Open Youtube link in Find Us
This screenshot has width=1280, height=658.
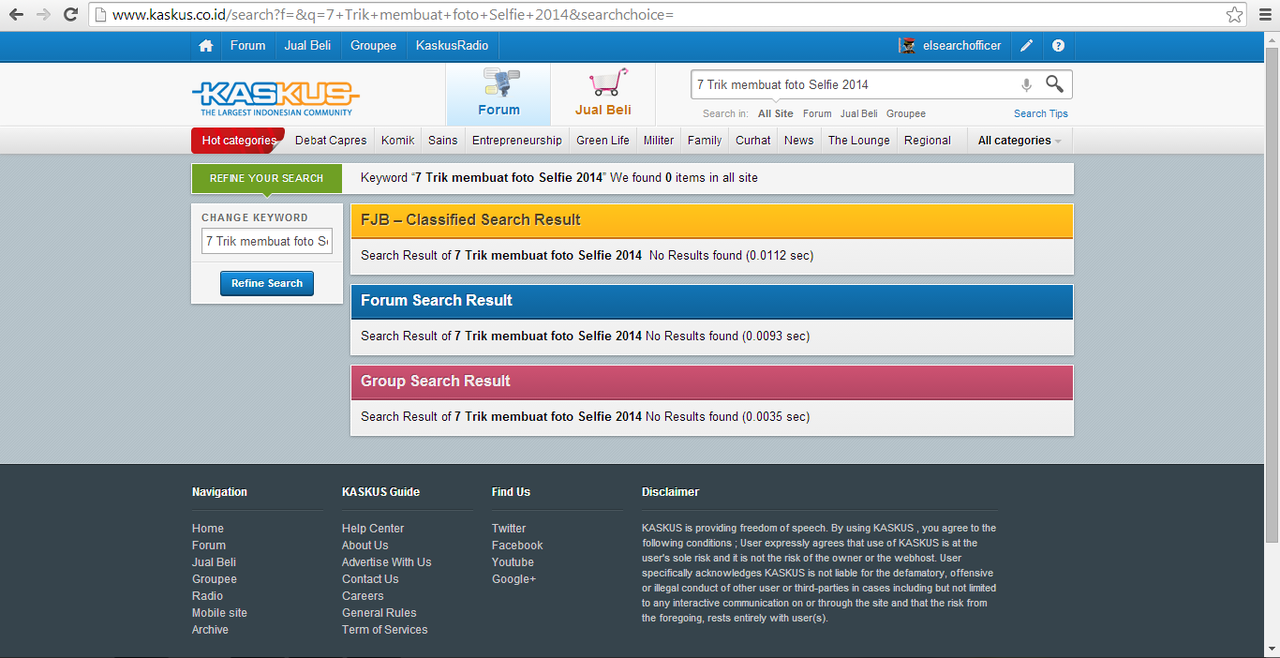[x=513, y=563]
